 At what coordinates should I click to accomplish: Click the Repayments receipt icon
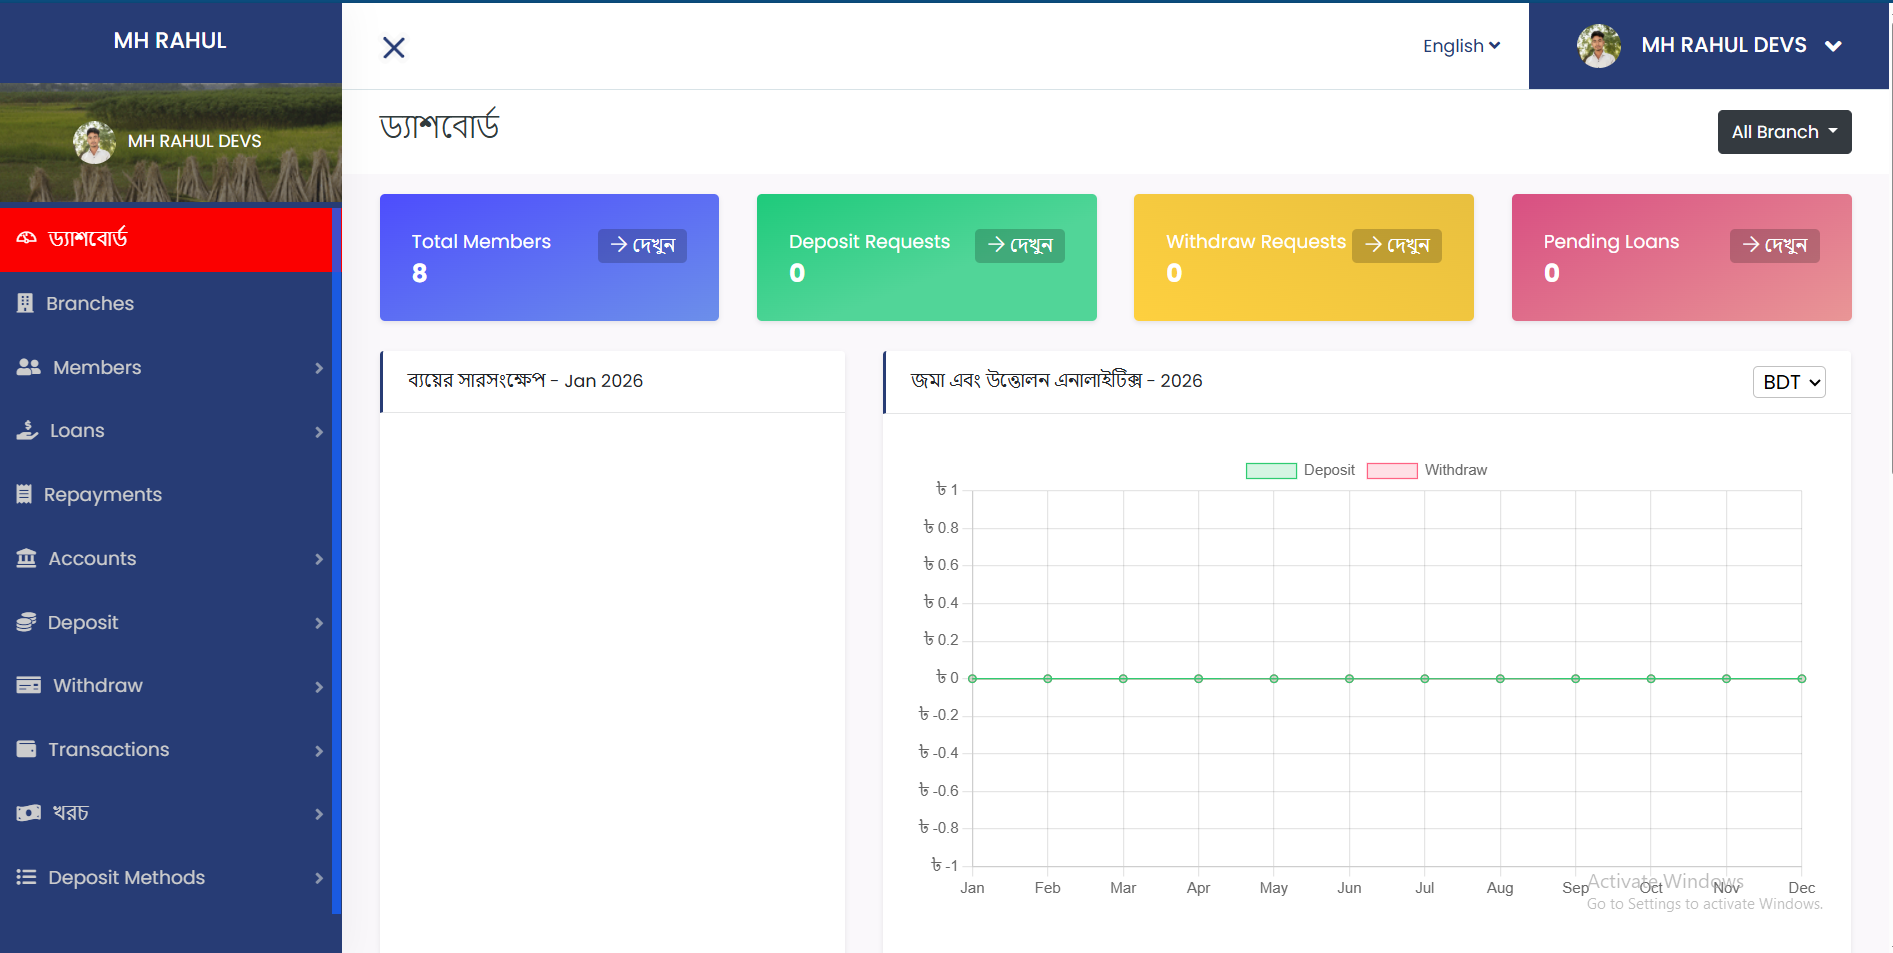[x=24, y=494]
